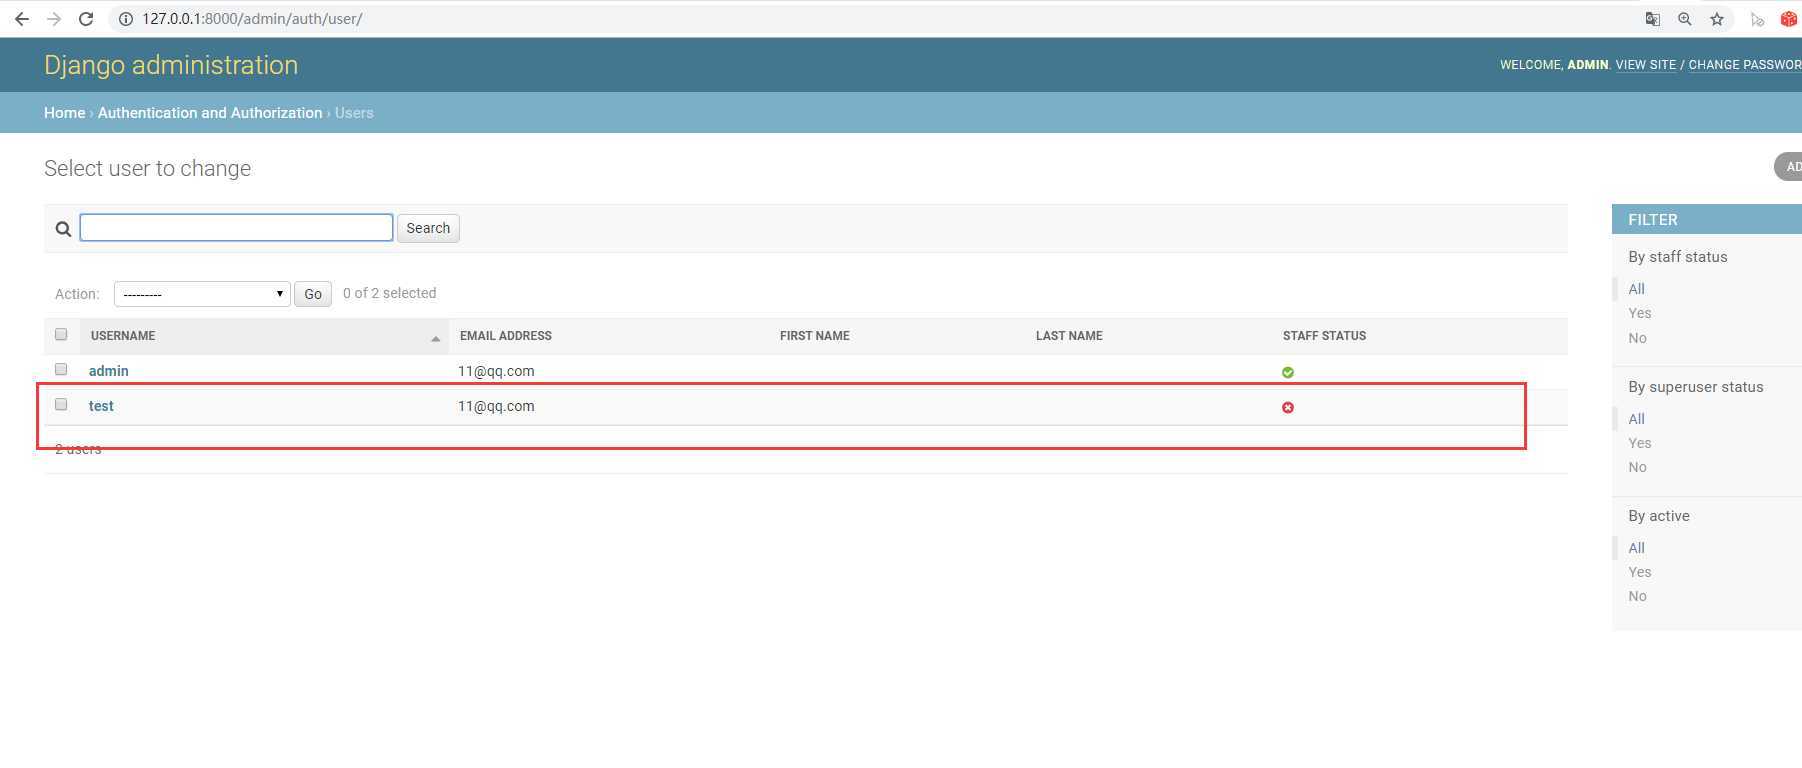Filter by active No
The image size is (1802, 768).
(x=1637, y=596)
